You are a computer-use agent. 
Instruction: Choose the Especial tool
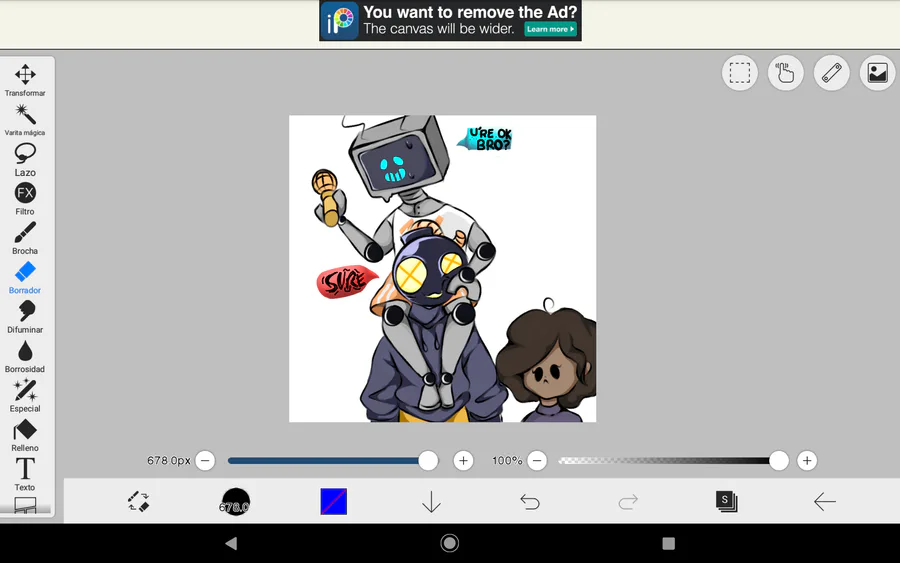coord(25,396)
